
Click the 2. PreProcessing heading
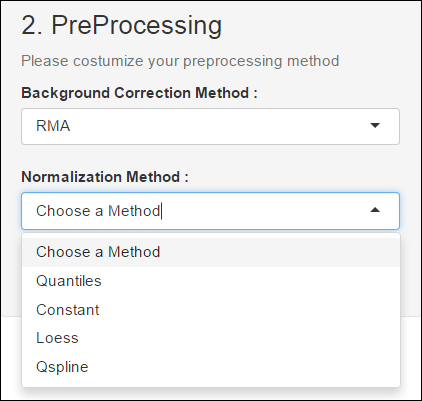(121, 26)
